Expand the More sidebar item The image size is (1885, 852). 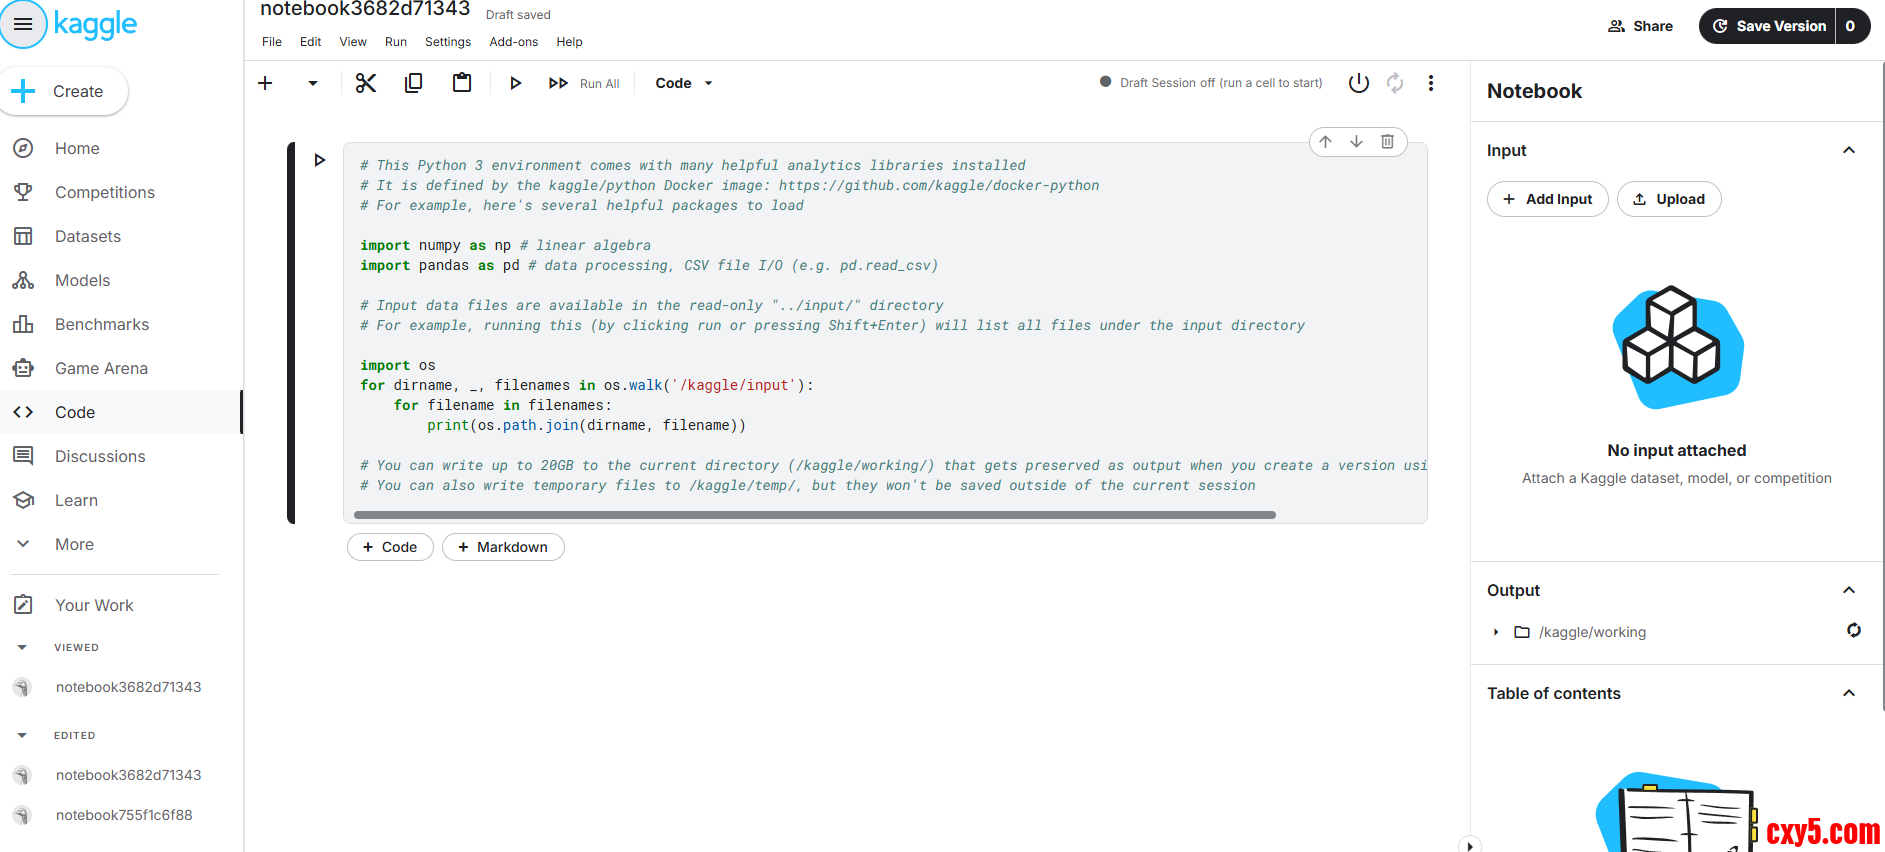(x=74, y=544)
